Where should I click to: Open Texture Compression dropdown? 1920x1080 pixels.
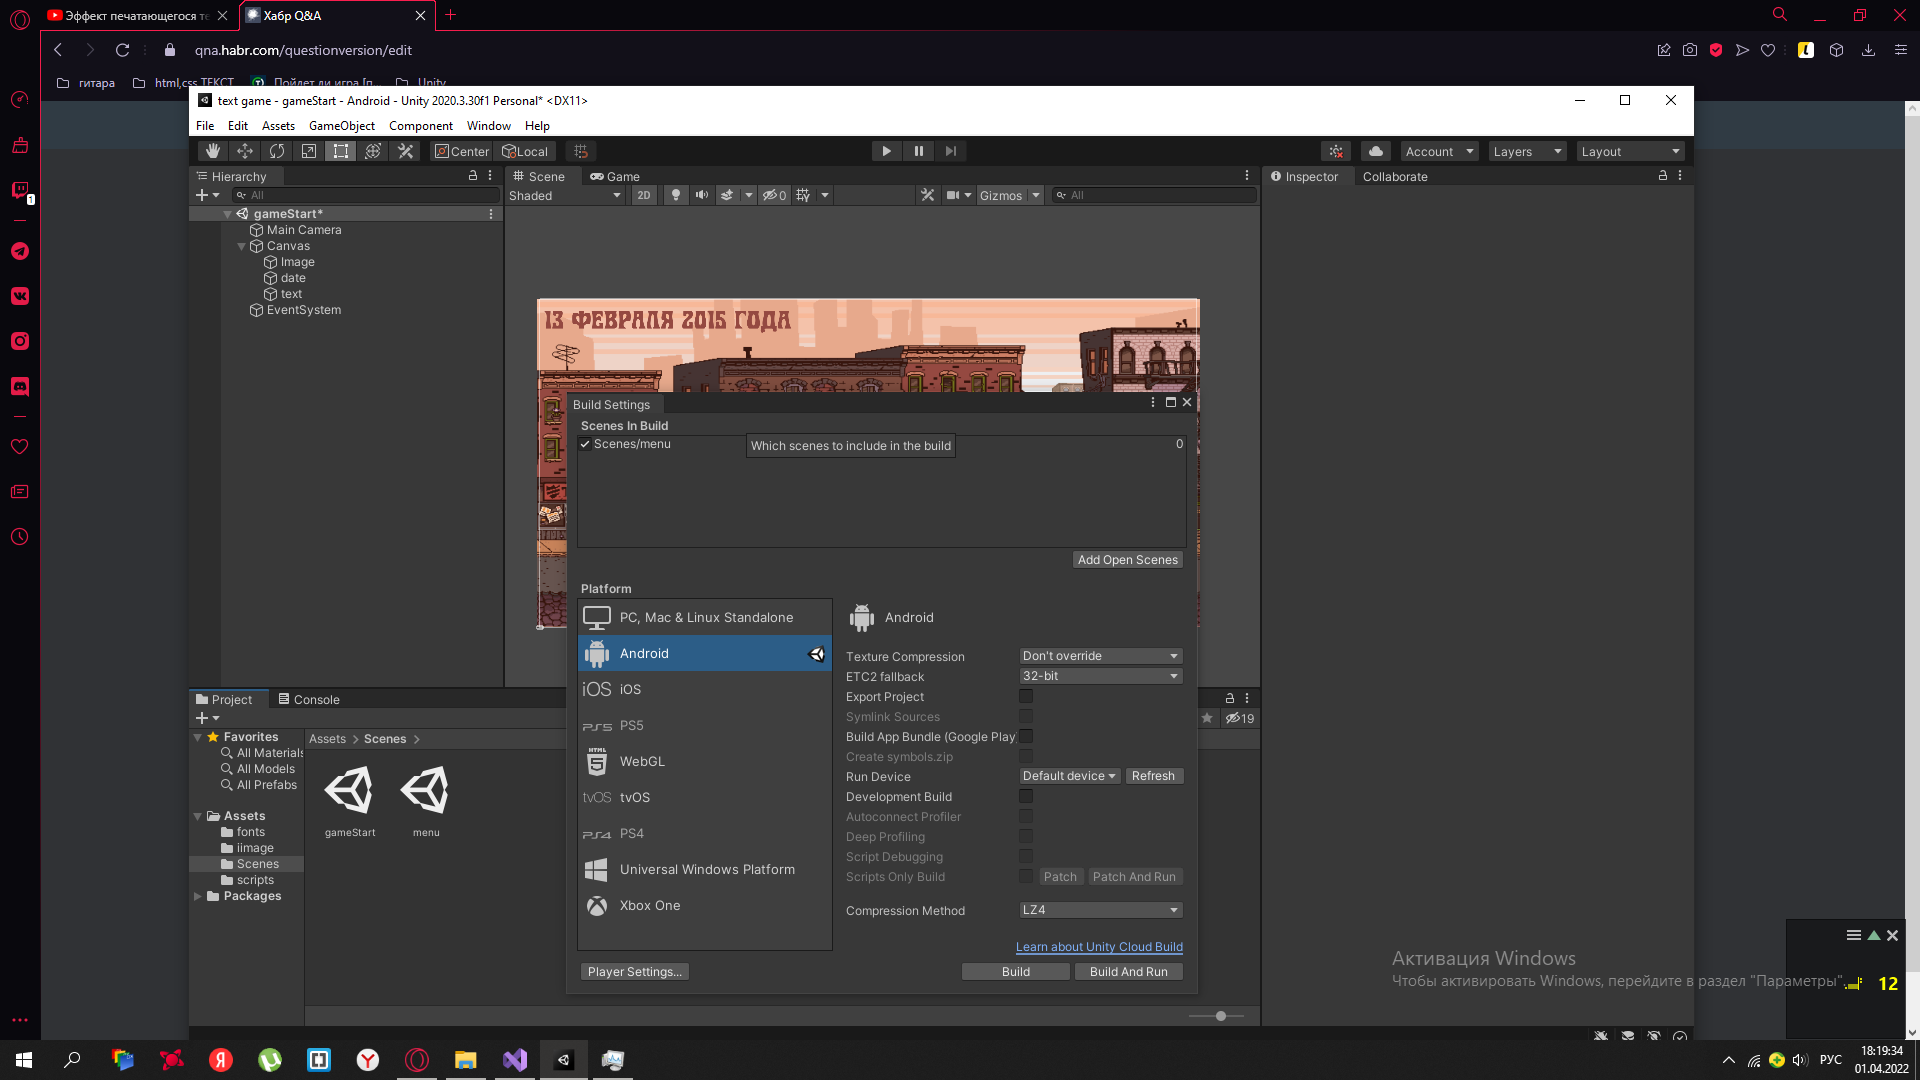tap(1101, 656)
